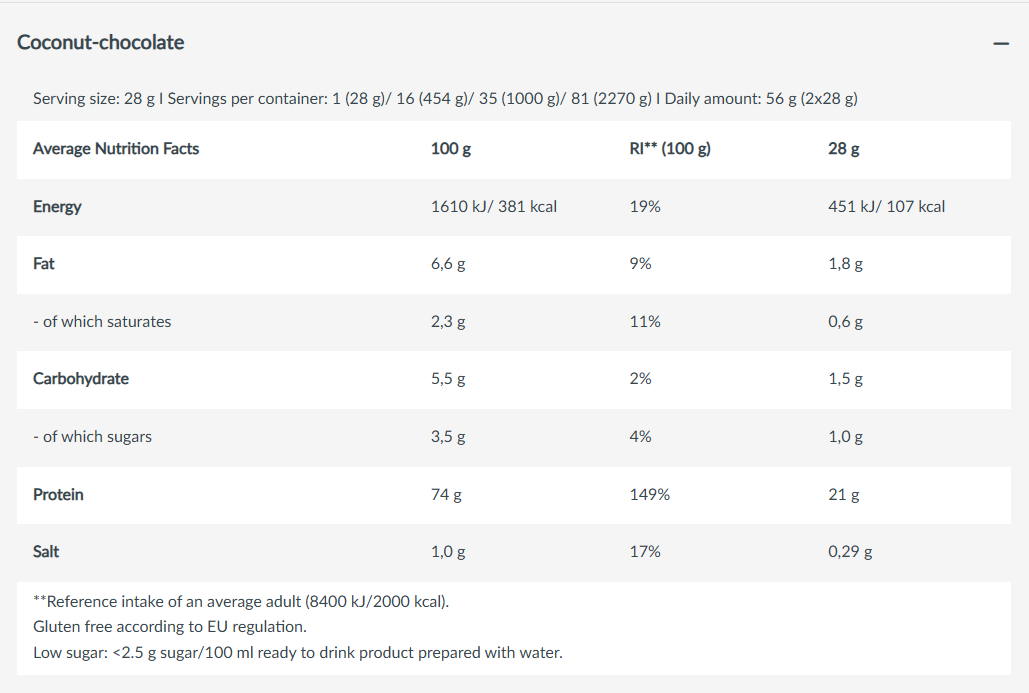Viewport: 1029px width, 693px height.
Task: Click the '- of which saturates' row label
Action: pyautogui.click(x=102, y=322)
